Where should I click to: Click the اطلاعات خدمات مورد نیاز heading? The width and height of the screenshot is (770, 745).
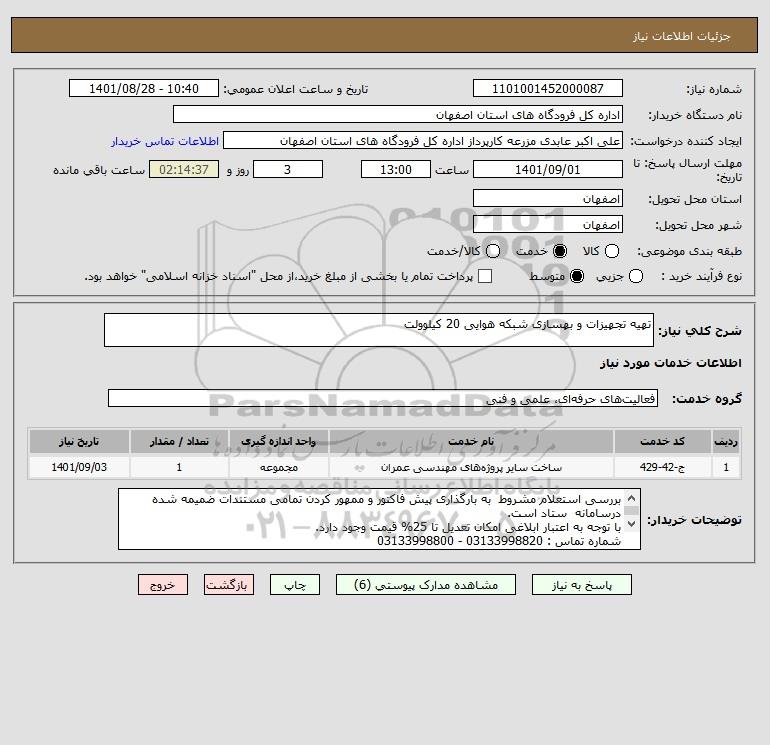coord(670,363)
